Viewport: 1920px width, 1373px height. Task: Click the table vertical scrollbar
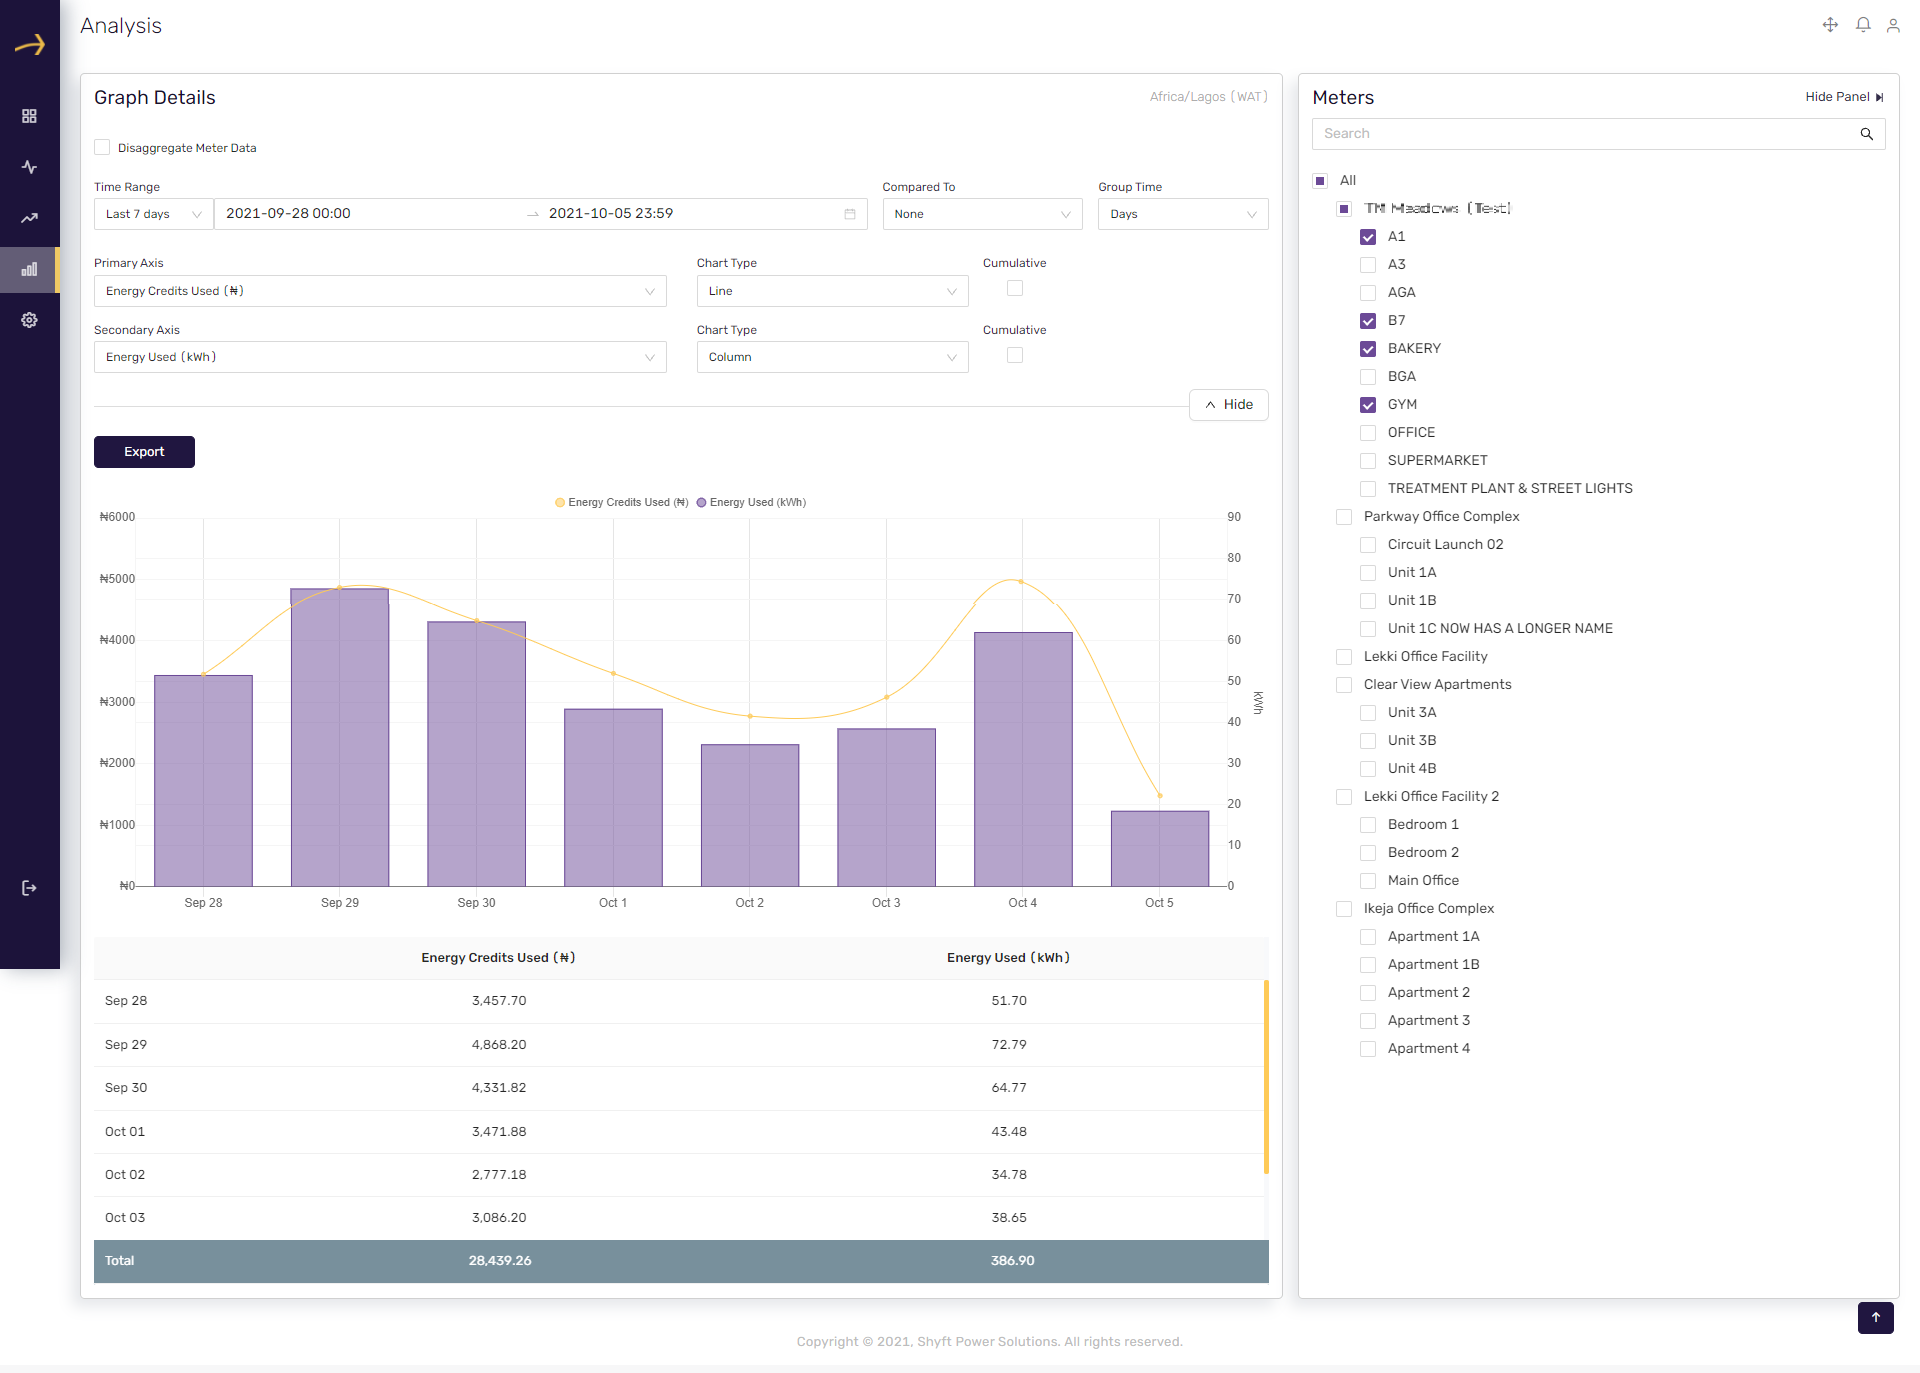pyautogui.click(x=1266, y=1076)
